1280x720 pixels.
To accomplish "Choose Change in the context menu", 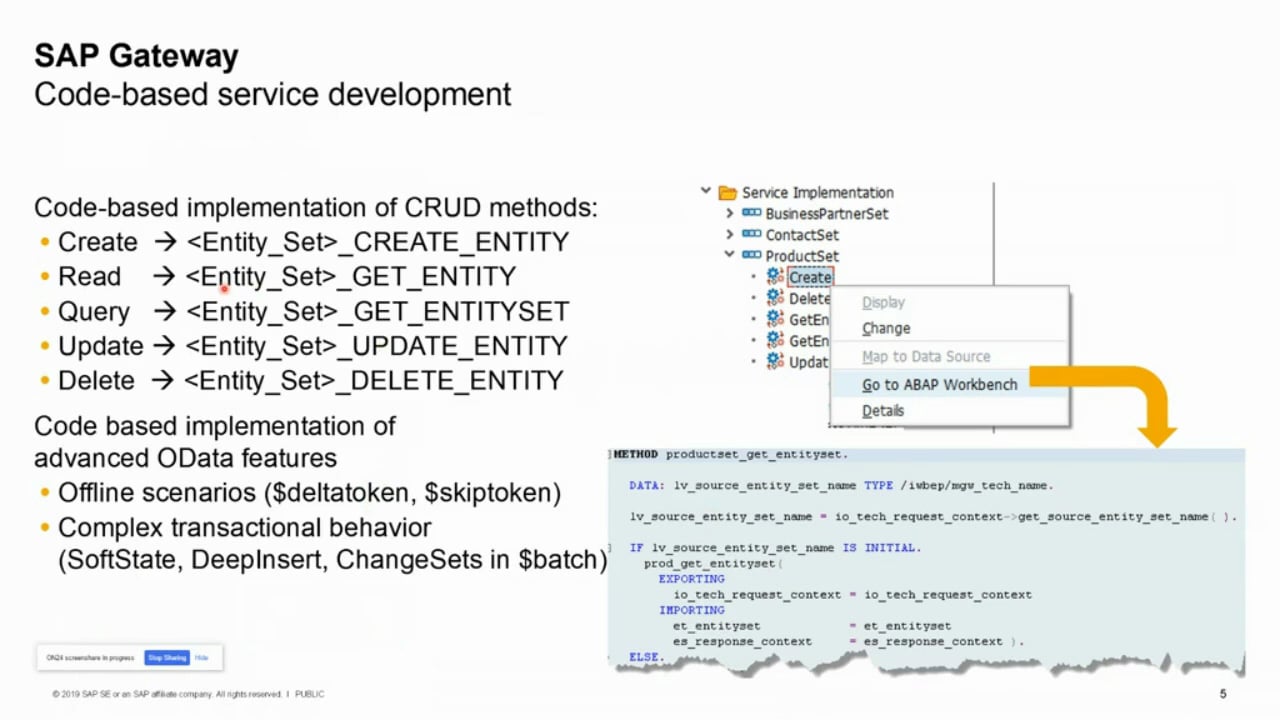I will (886, 328).
